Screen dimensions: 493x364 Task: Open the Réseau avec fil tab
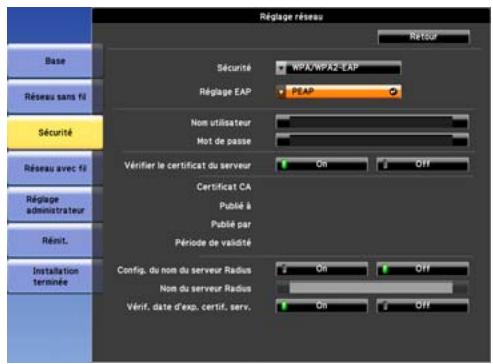(55, 168)
